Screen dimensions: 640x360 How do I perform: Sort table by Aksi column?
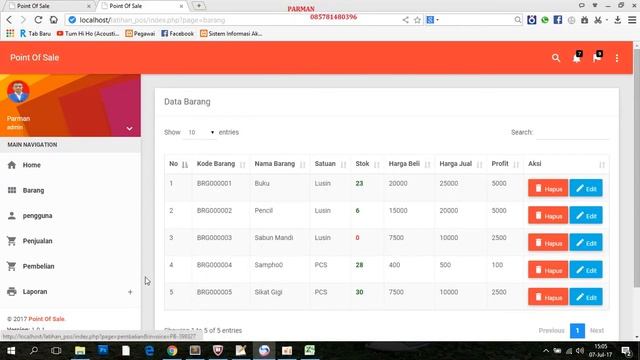click(566, 164)
